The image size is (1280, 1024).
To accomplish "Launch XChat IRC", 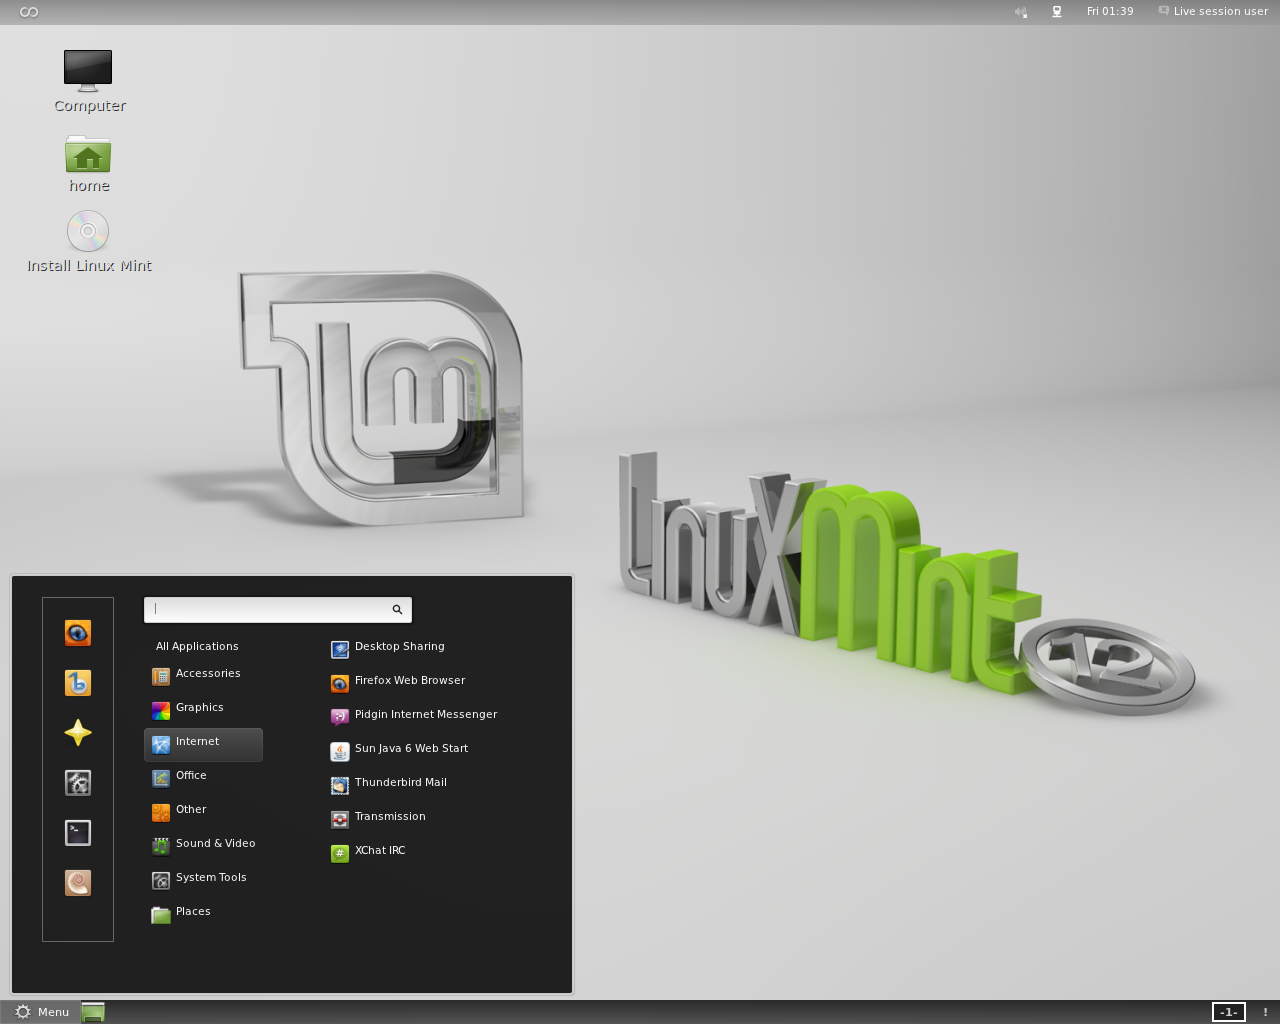I will [368, 851].
